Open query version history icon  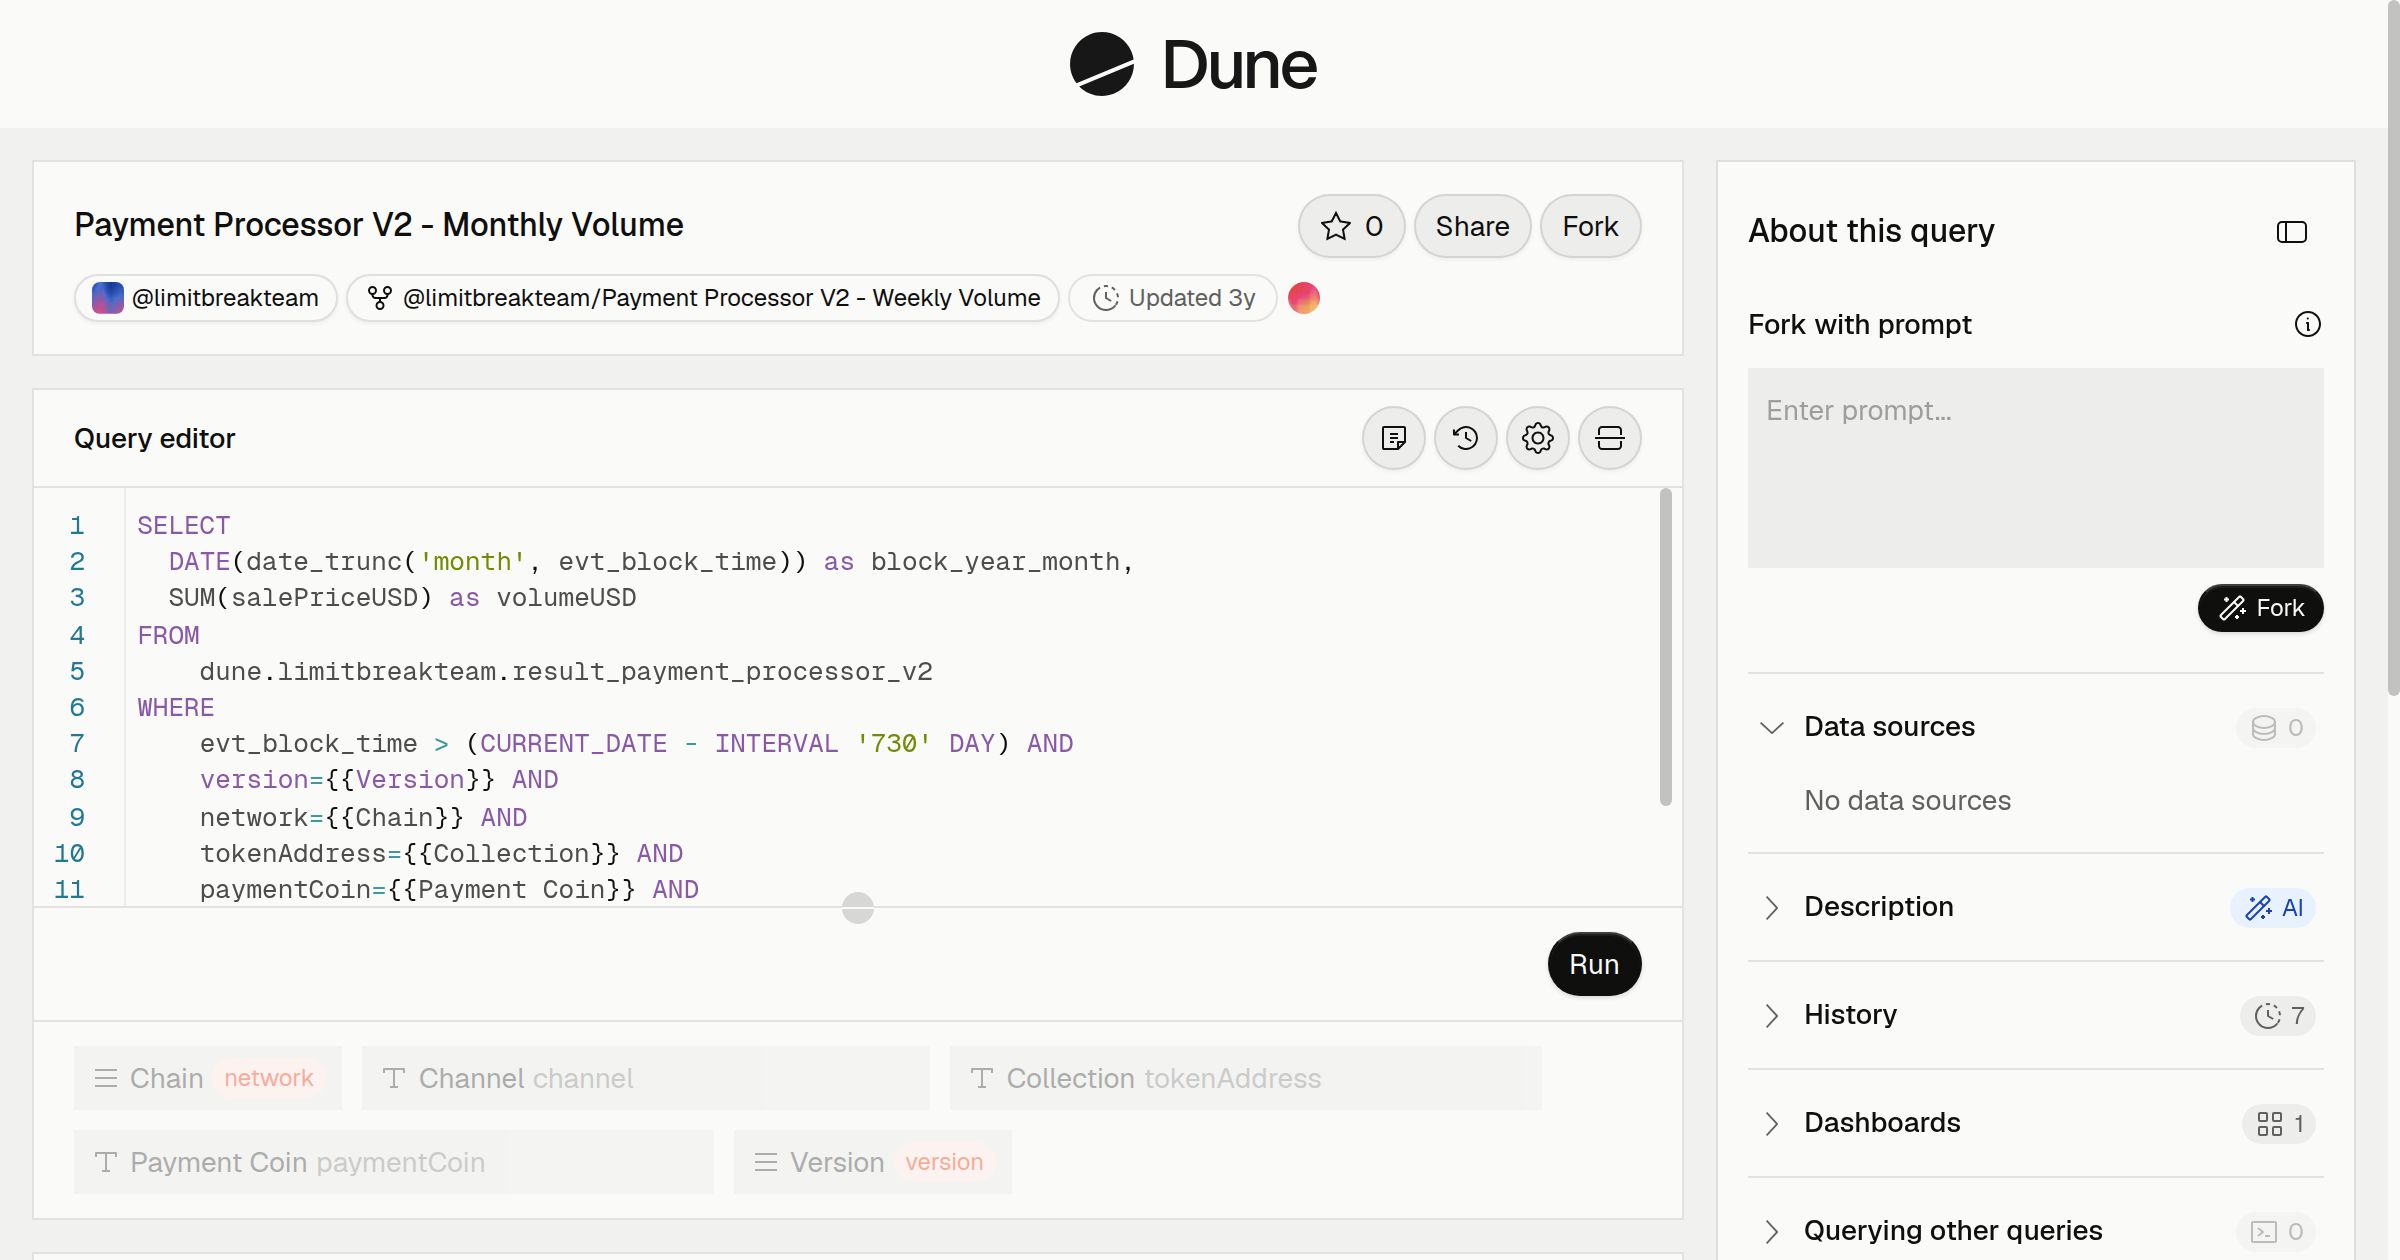[x=1465, y=438]
